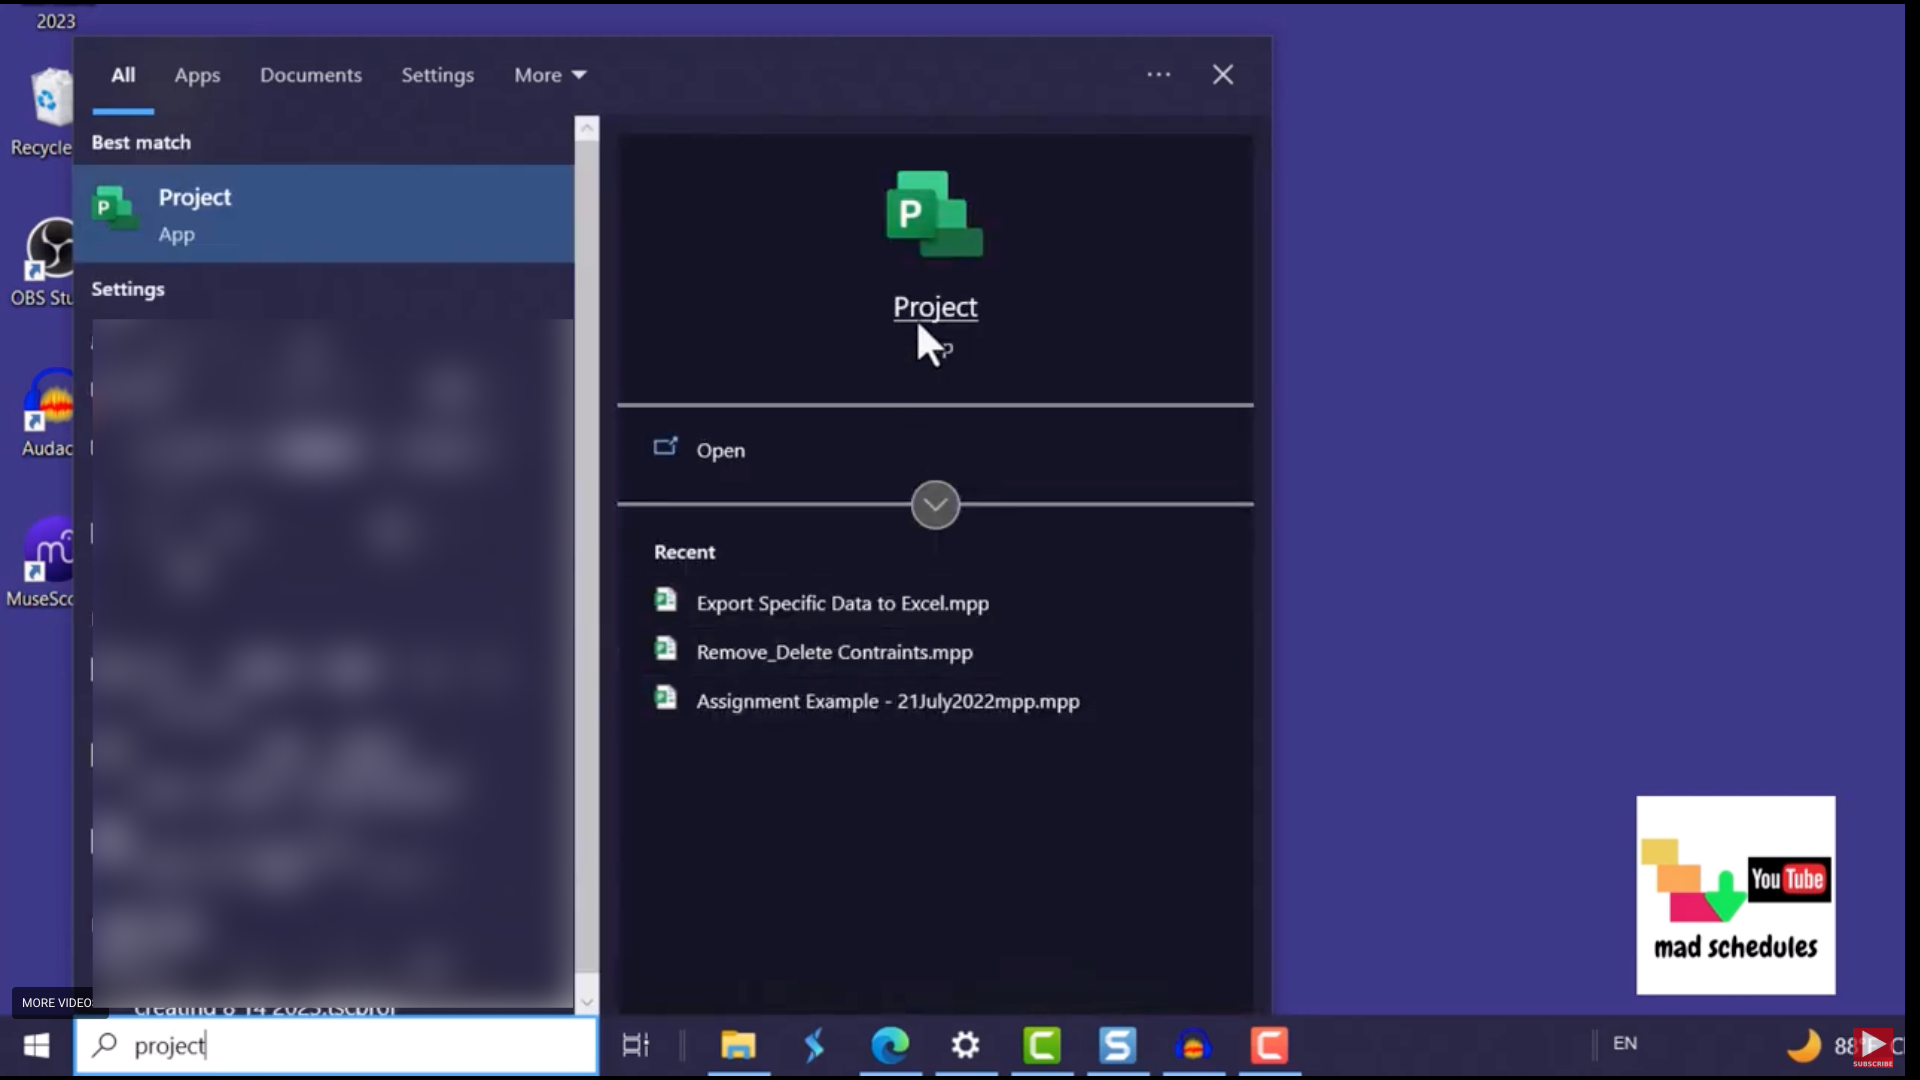
Task: Select the Settings search filter tab
Action: pyautogui.click(x=437, y=76)
